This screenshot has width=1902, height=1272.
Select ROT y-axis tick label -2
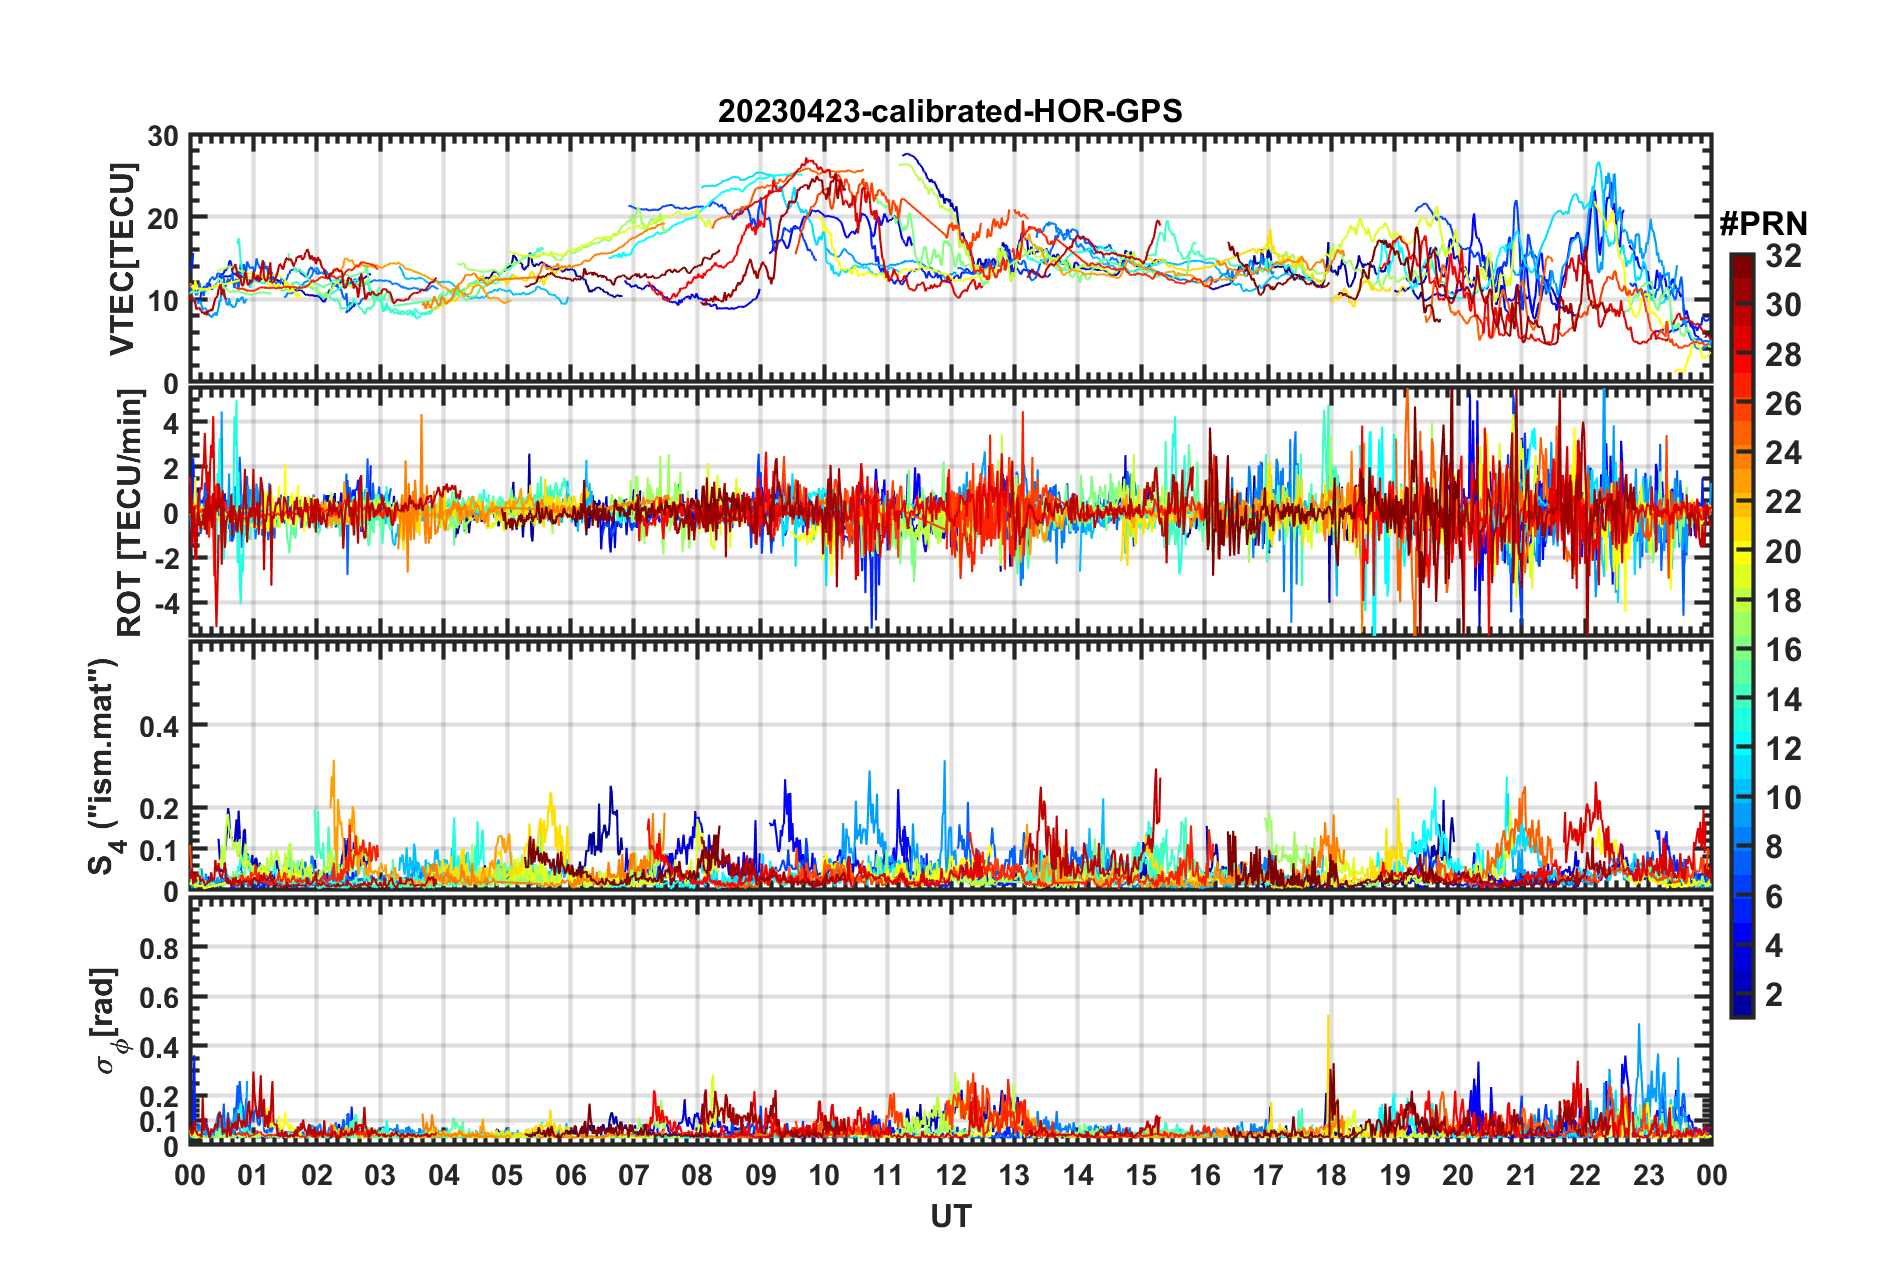tap(167, 558)
